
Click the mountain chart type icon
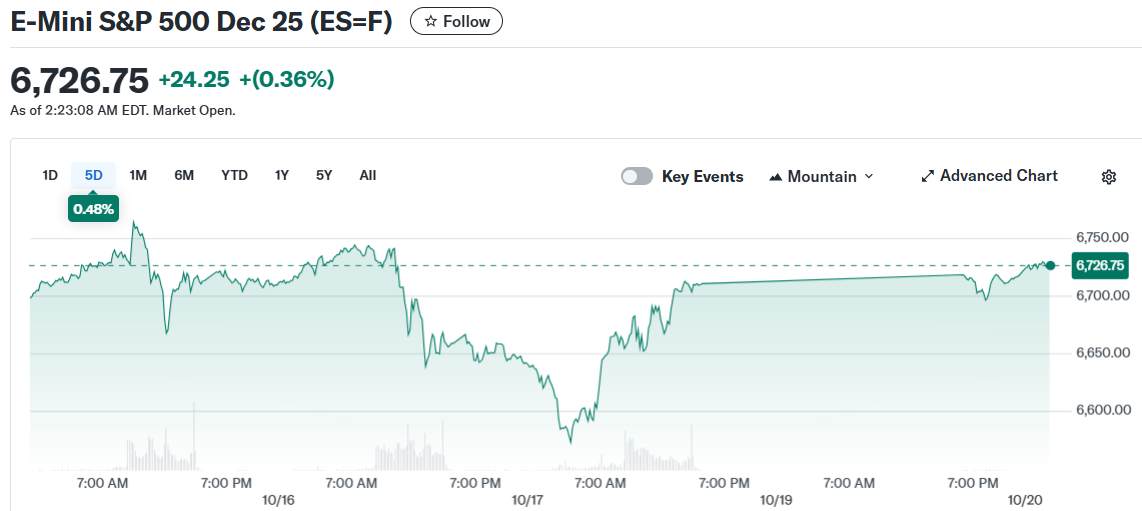[x=775, y=177]
